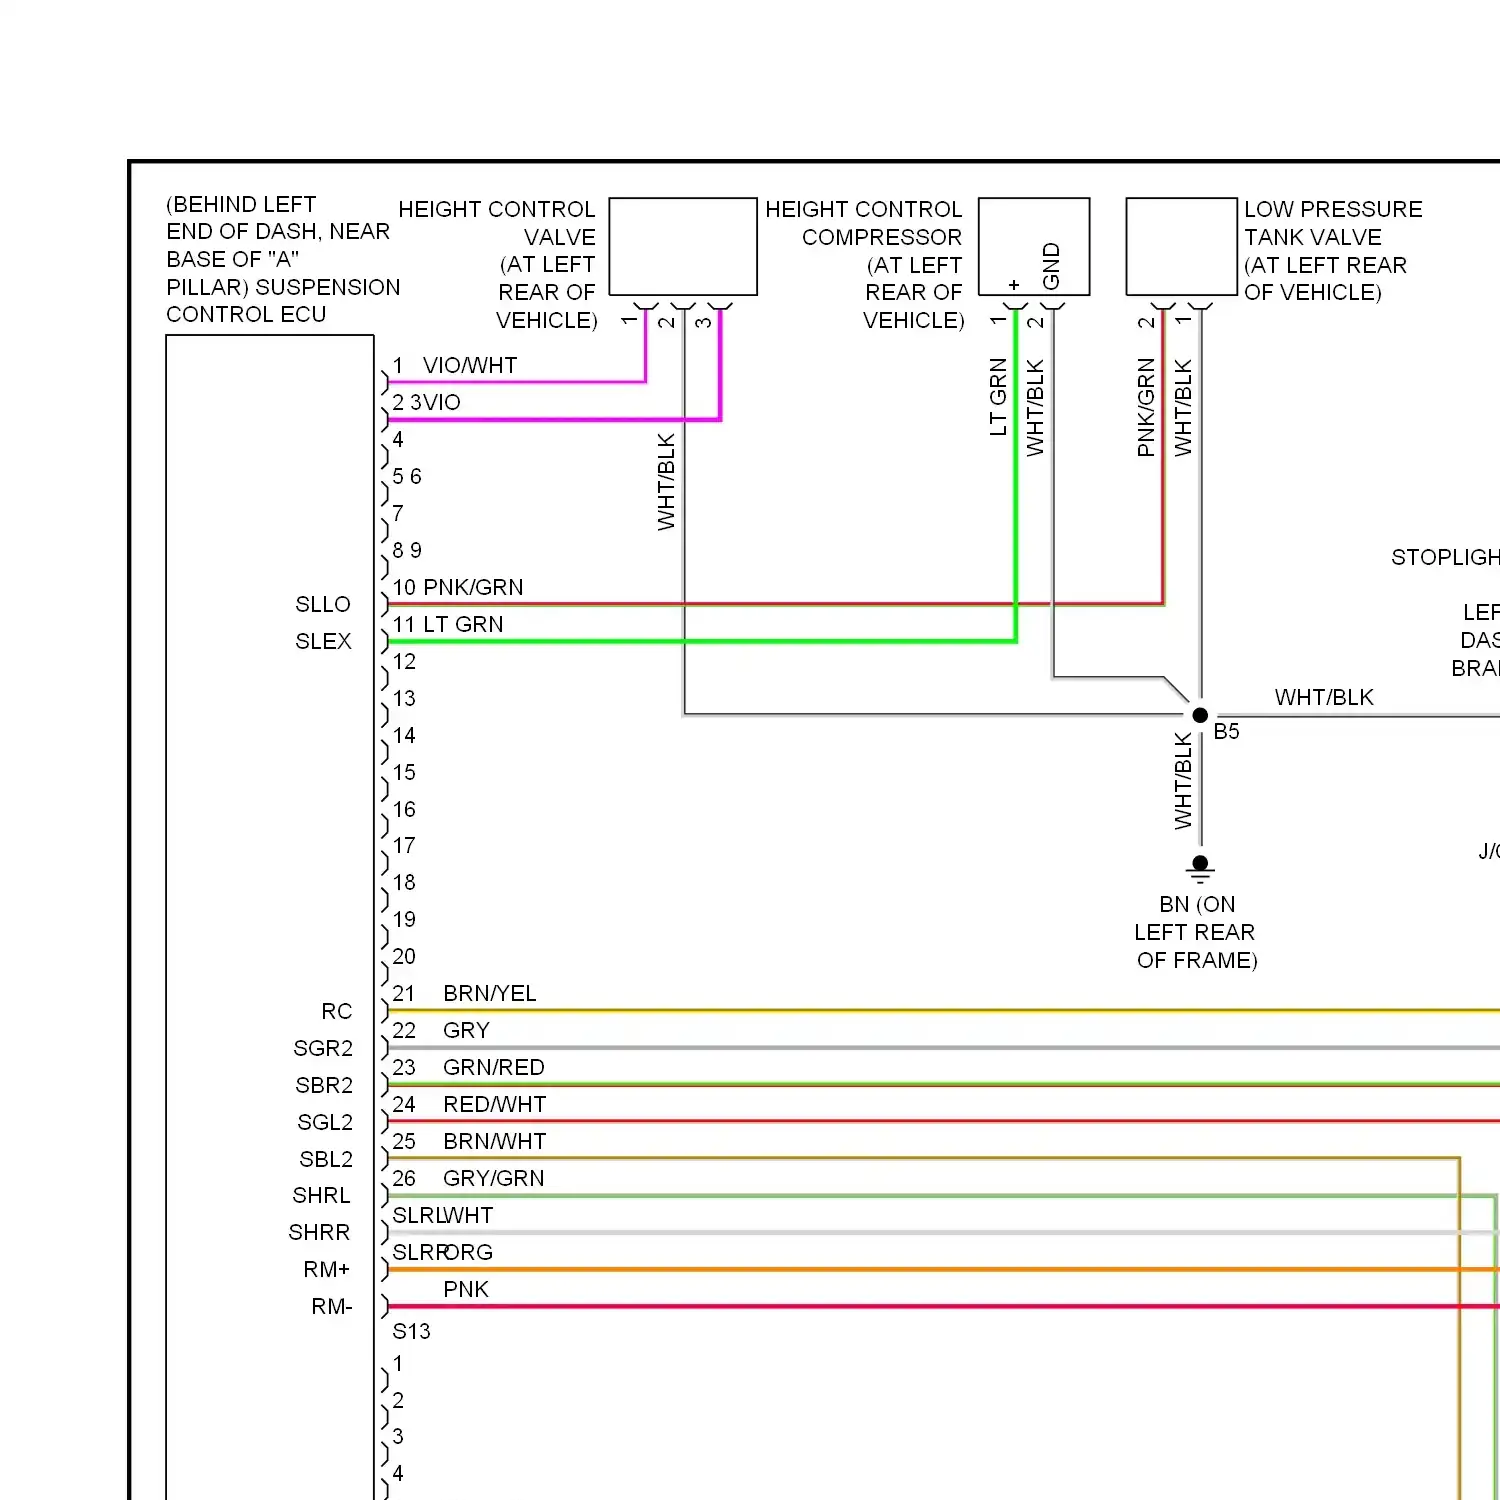This screenshot has height=1500, width=1500.
Task: Select the HEIGHT CONTROL COMPRESSOR label text
Action: pyautogui.click(x=863, y=264)
